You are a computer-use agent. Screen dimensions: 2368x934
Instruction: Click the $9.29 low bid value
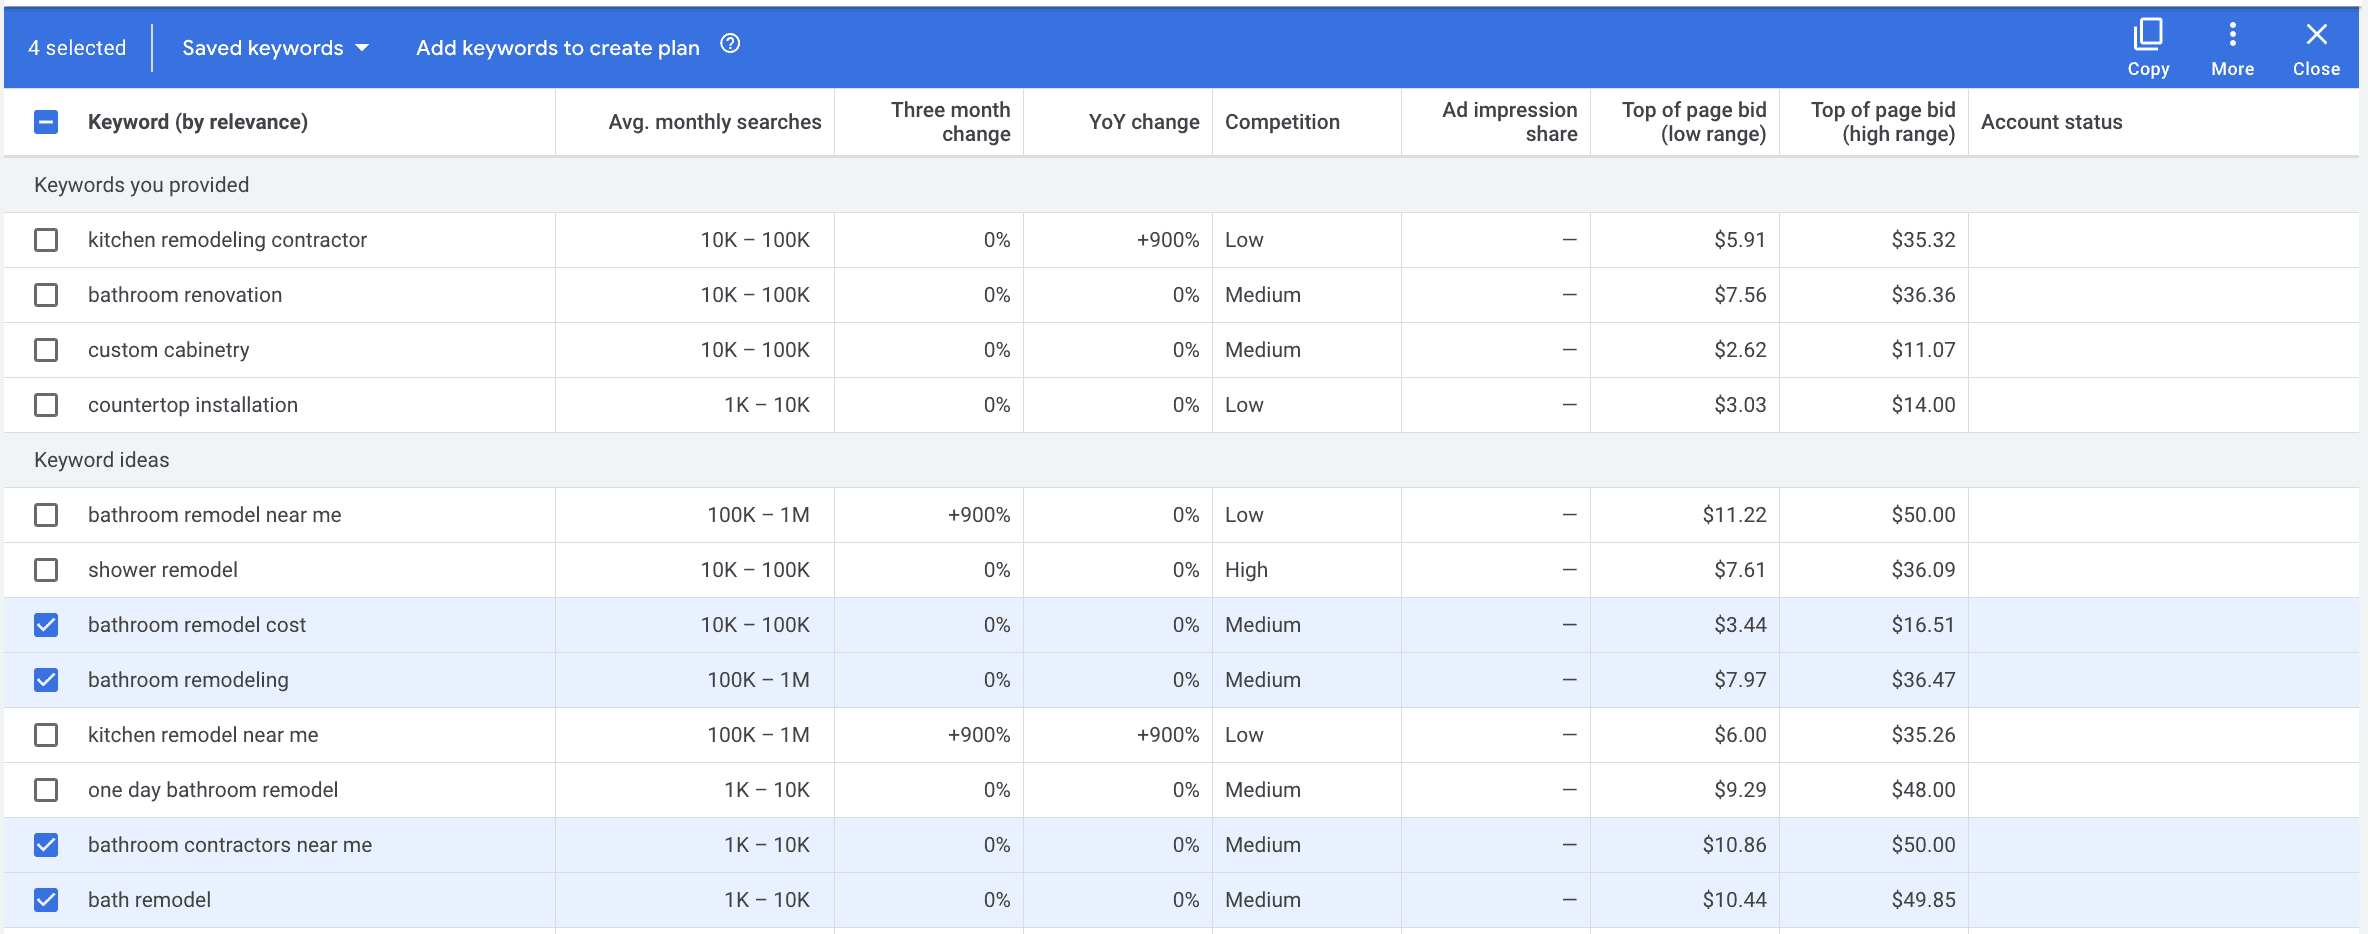[x=1740, y=790]
